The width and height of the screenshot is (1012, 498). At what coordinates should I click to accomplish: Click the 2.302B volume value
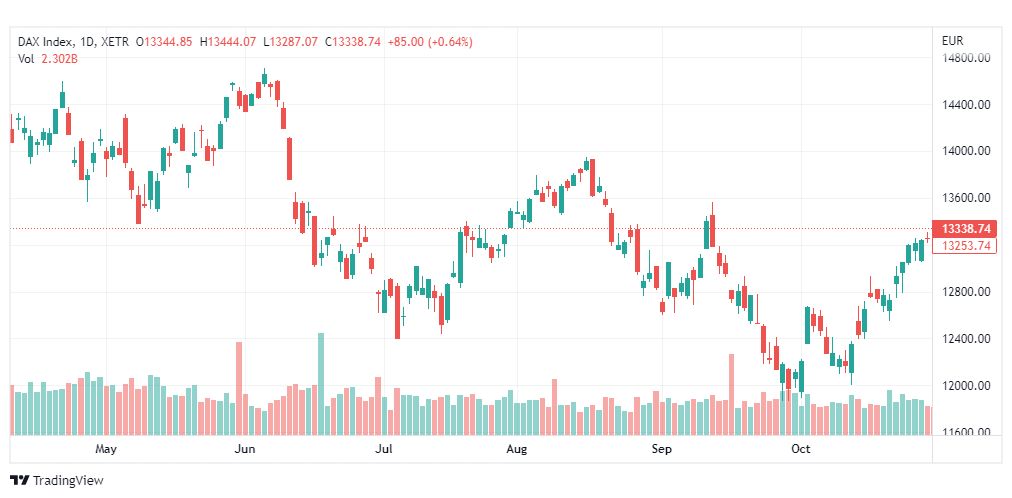pos(59,59)
